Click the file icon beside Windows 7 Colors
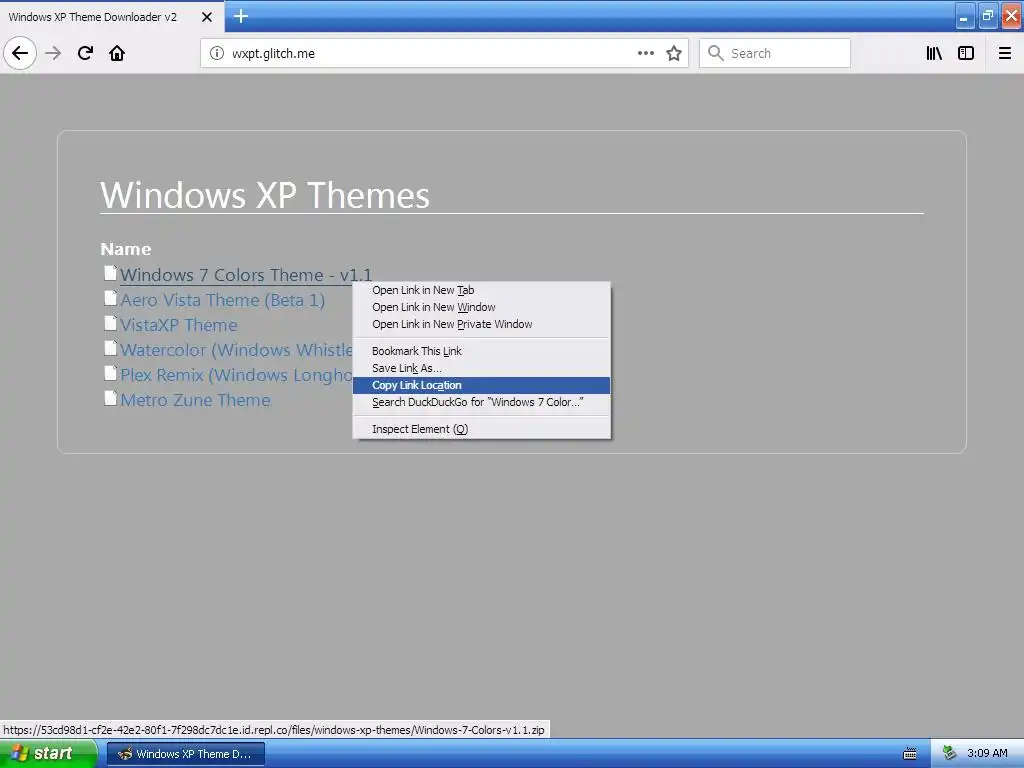 (110, 274)
